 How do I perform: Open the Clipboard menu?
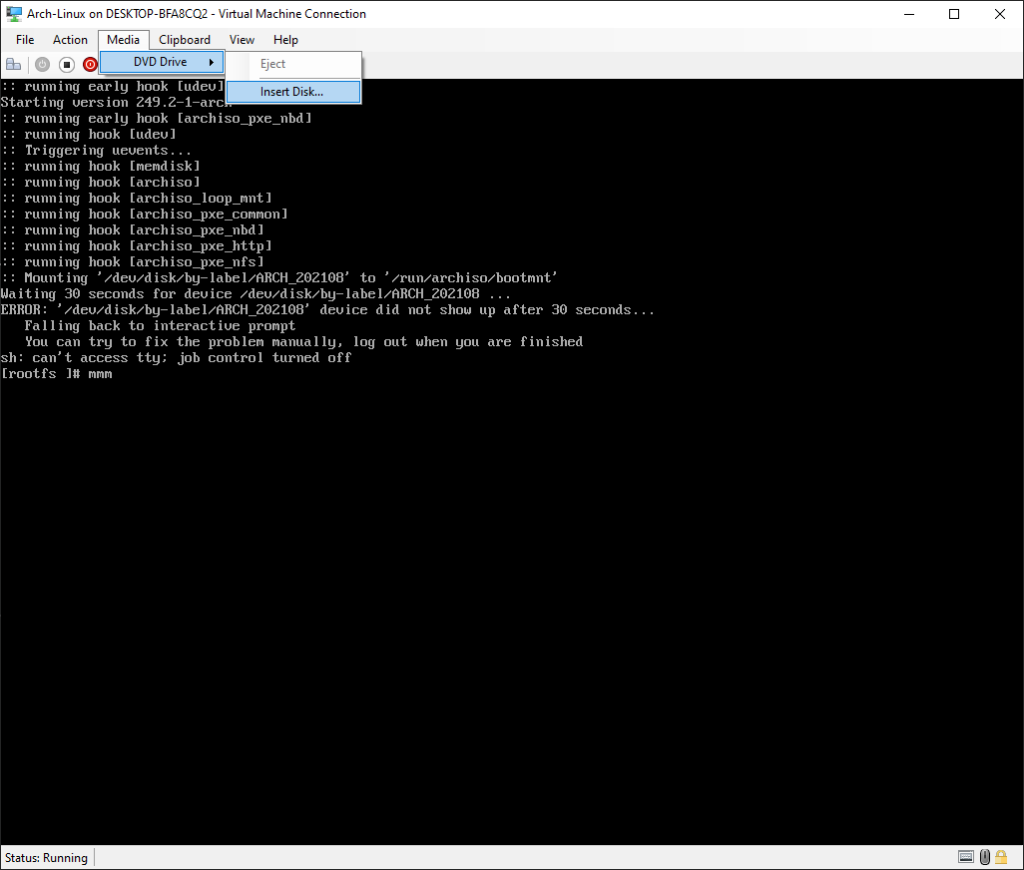tap(185, 40)
